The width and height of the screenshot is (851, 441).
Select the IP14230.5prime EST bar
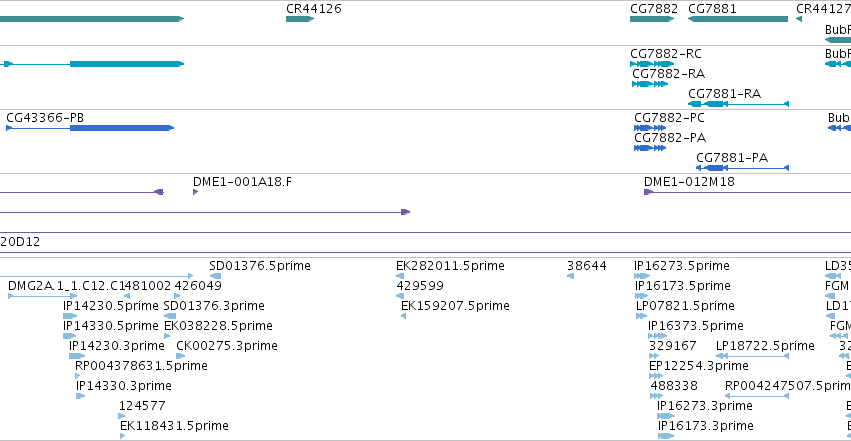point(70,316)
